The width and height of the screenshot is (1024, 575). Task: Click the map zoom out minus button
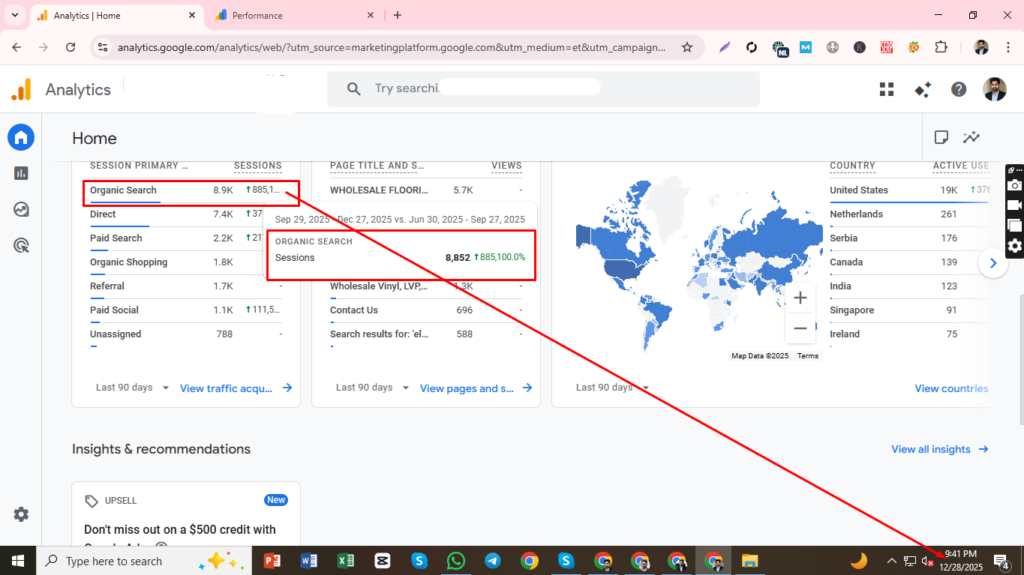800,327
